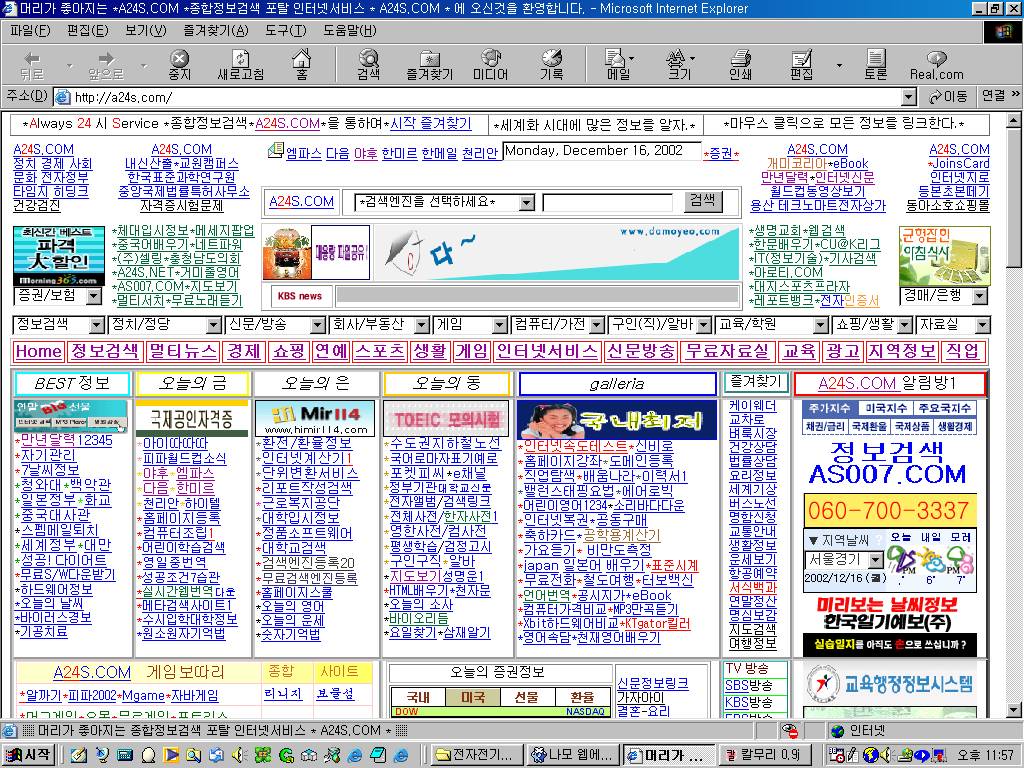
Task: Open the 시작 Start button on the taskbar
Action: (27, 755)
